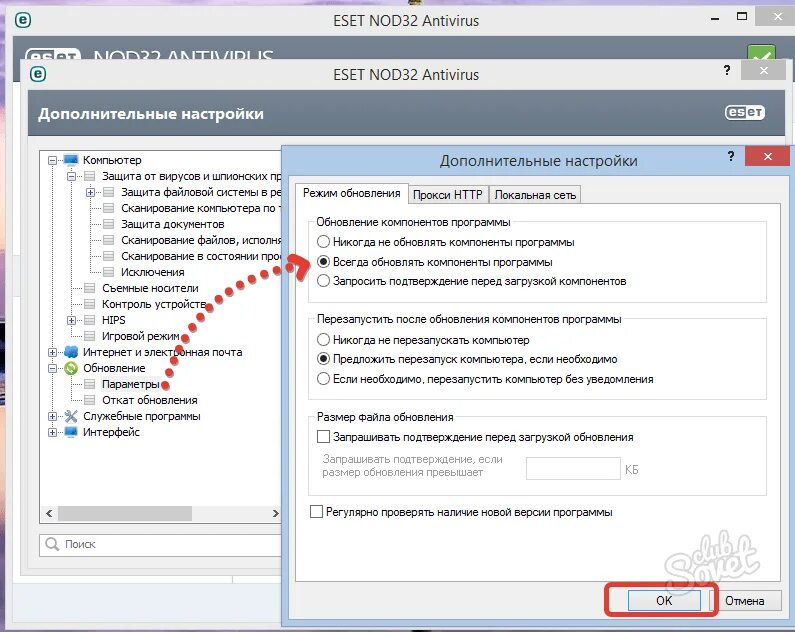Switch to the Прокси HTTP tab
Image resolution: width=795 pixels, height=632 pixels.
click(x=448, y=195)
